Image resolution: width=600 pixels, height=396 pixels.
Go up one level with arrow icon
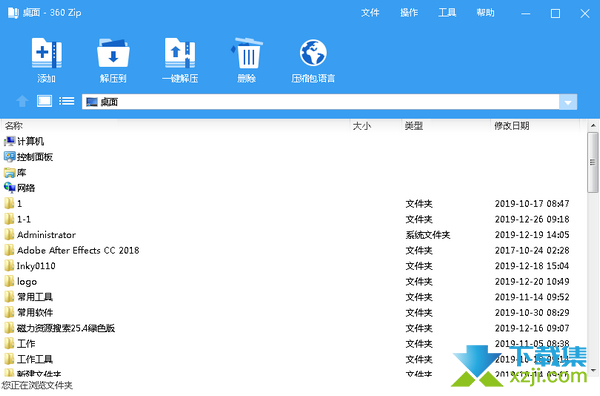point(22,101)
